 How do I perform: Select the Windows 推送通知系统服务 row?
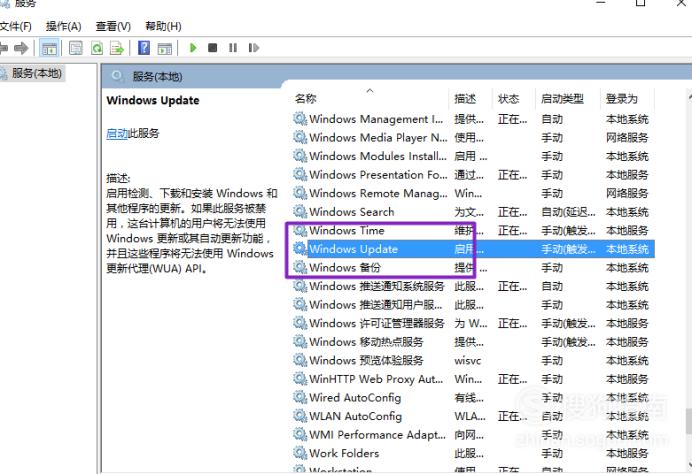coord(473,286)
